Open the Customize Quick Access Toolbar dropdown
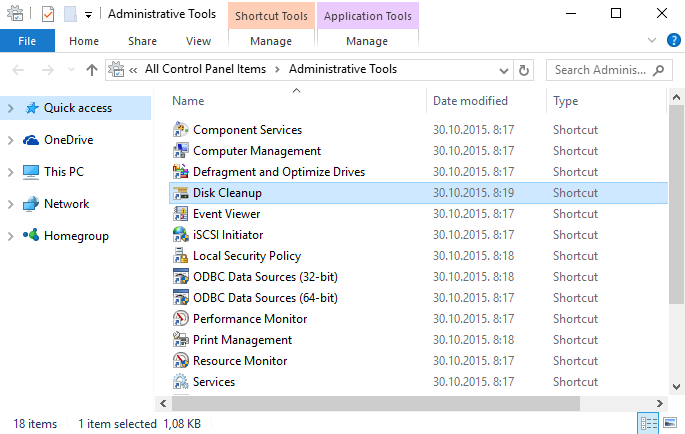The image size is (685, 434). [x=88, y=15]
